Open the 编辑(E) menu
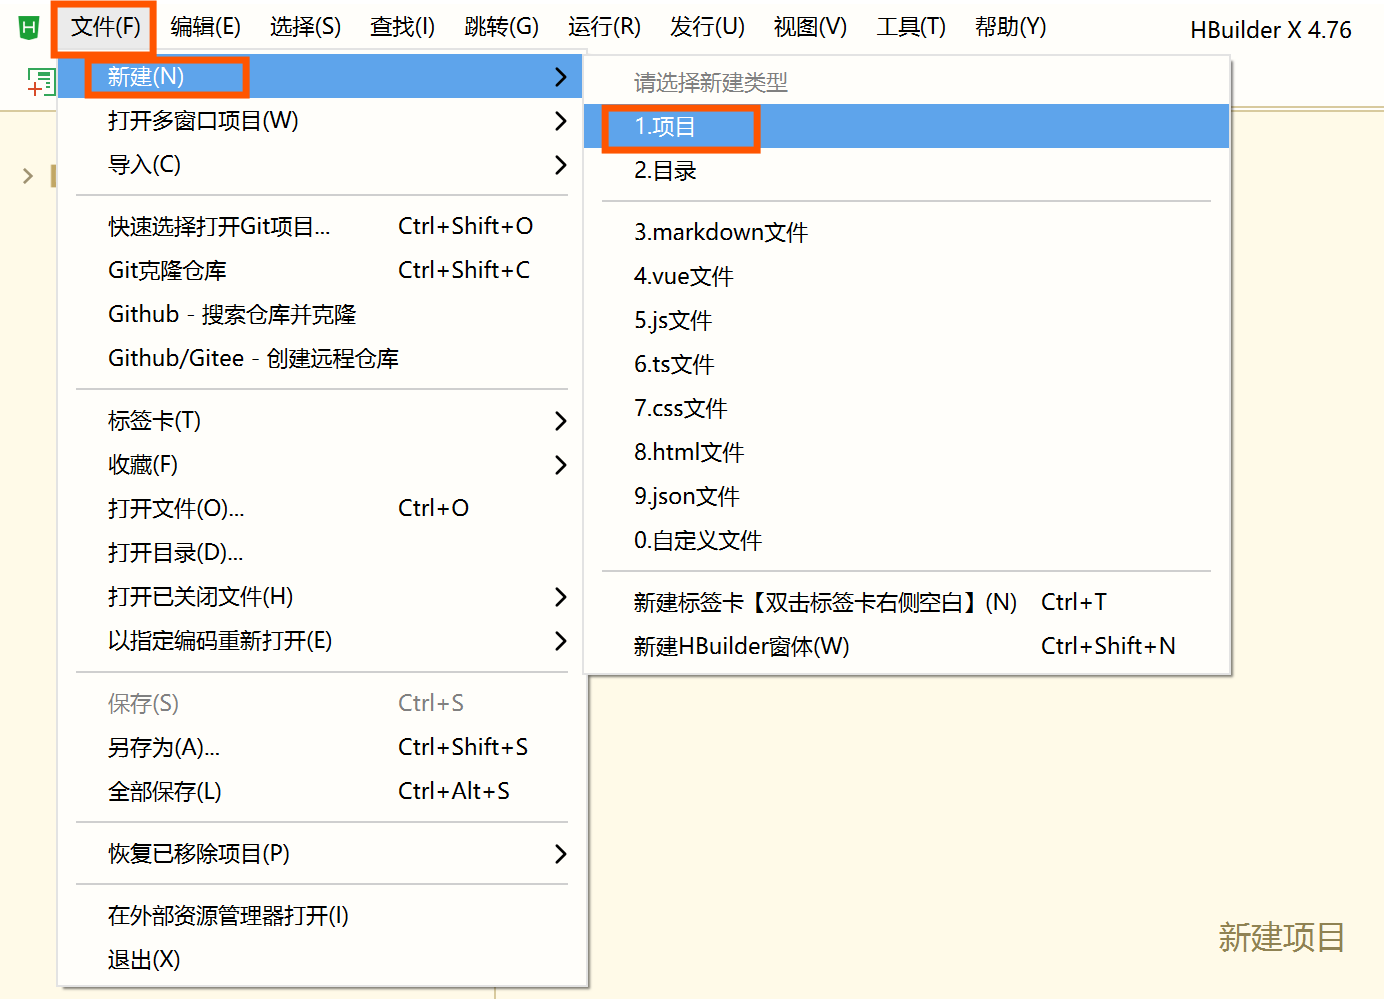 tap(205, 27)
